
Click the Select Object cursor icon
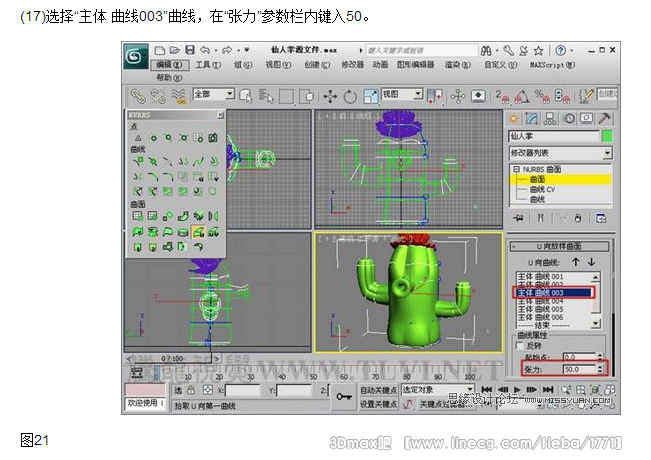coord(246,96)
